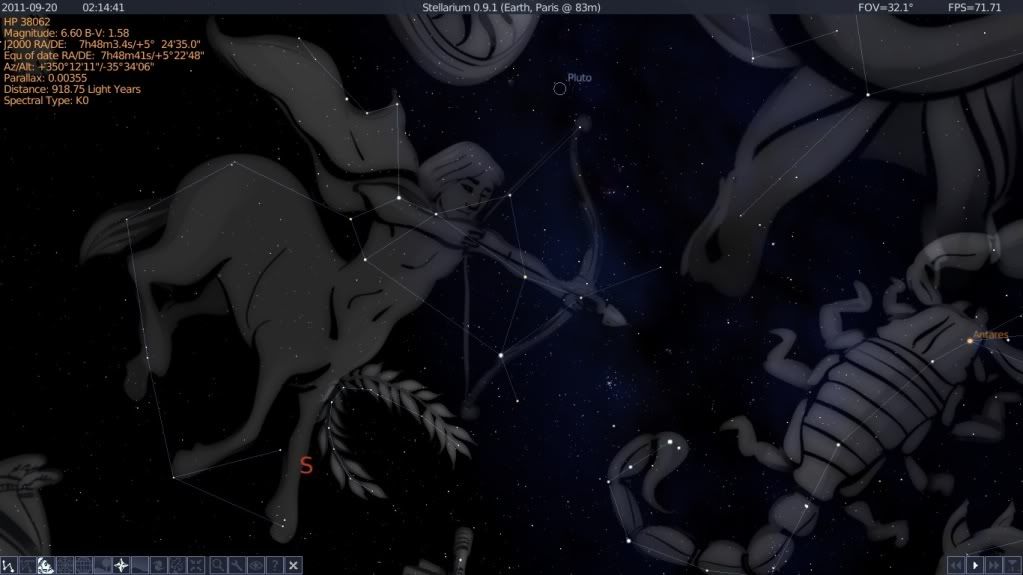Select the Pluto circle marker

point(560,89)
